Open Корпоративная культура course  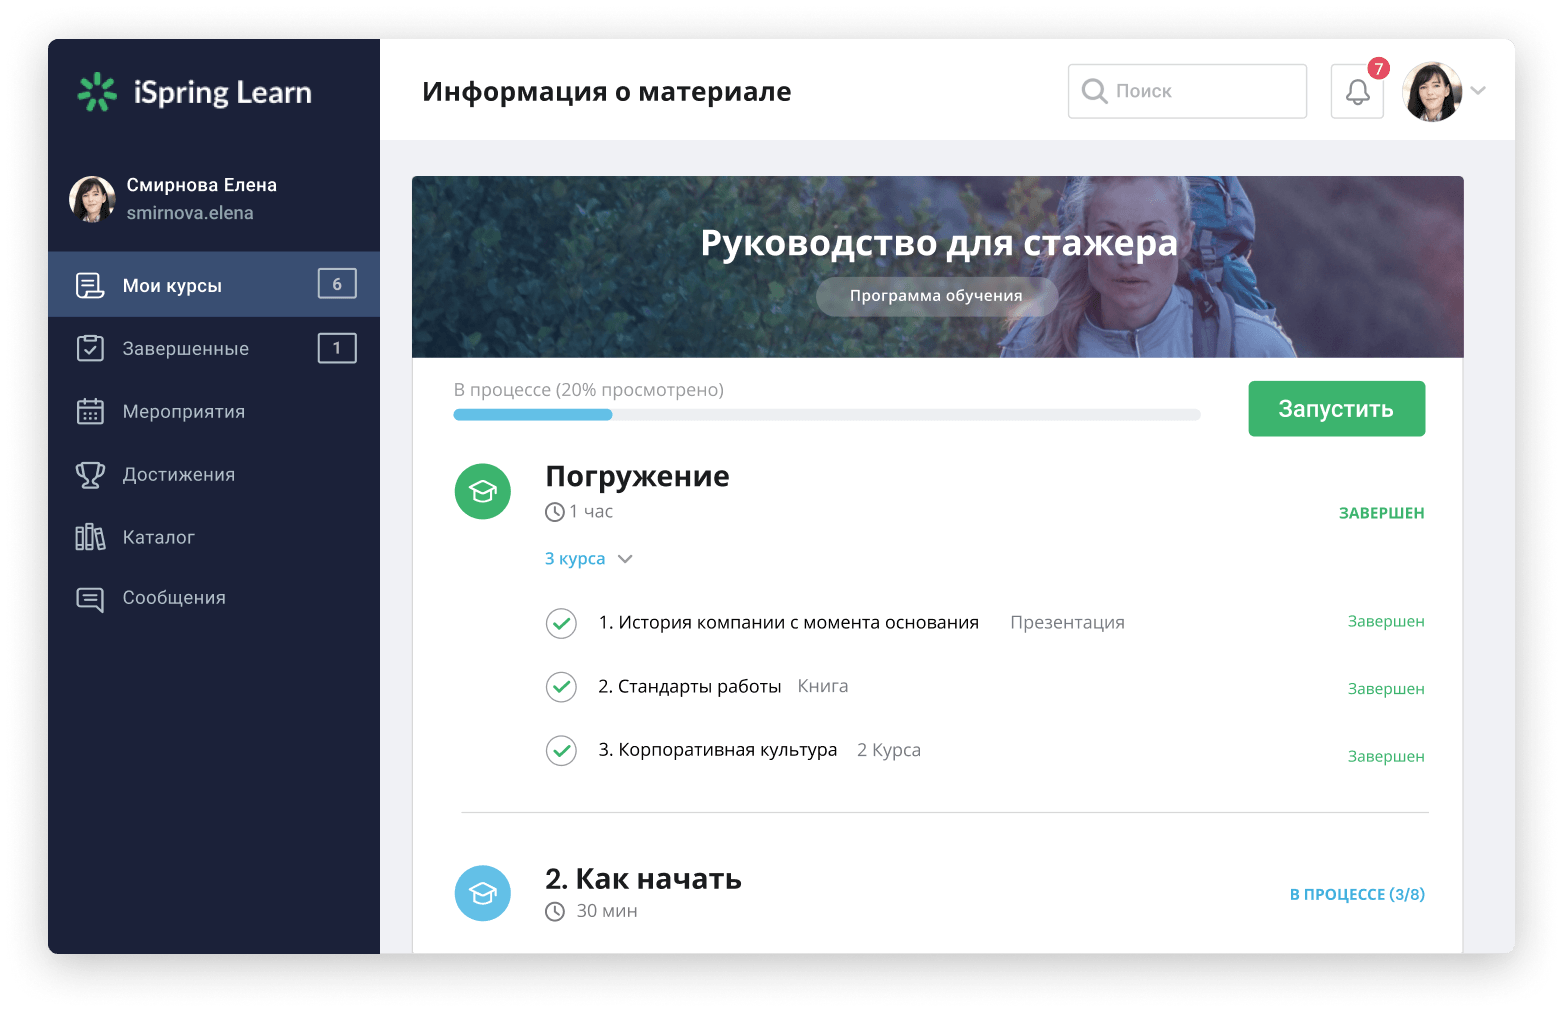(717, 750)
